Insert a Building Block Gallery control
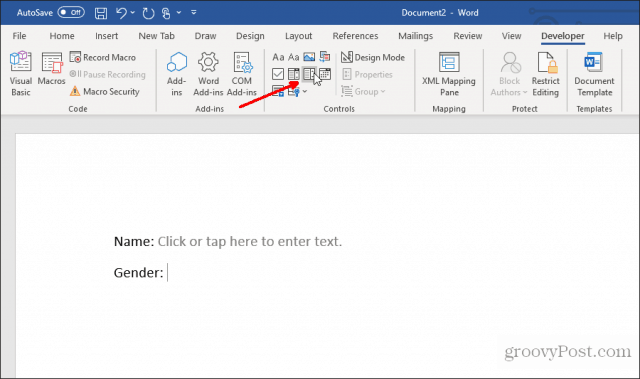The height and width of the screenshot is (379, 640). [x=325, y=57]
